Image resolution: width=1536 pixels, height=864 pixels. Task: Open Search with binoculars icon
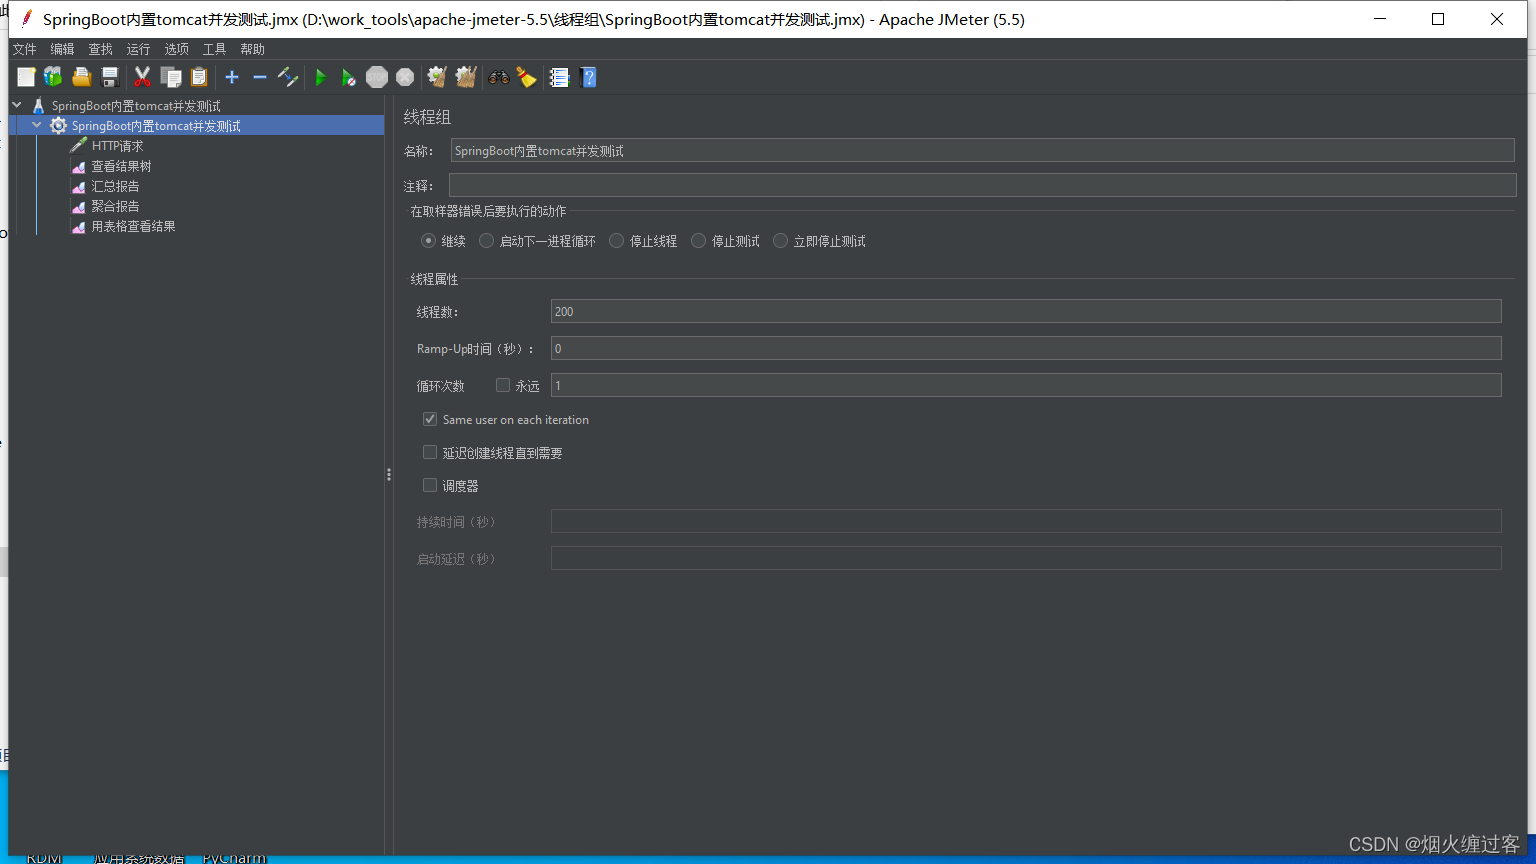498,77
